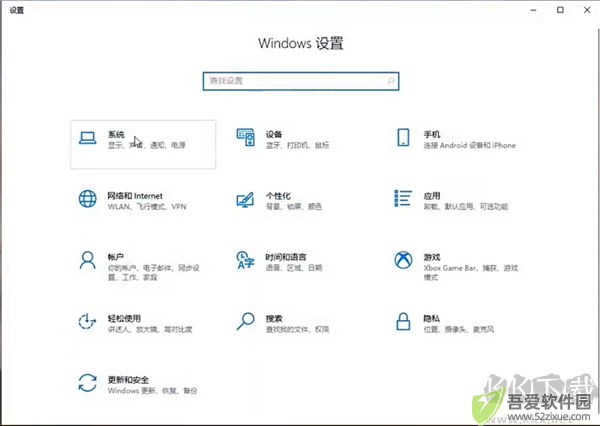The width and height of the screenshot is (600, 426).
Task: Click 背景、锁屏、颜色 description
Action: coord(293,207)
